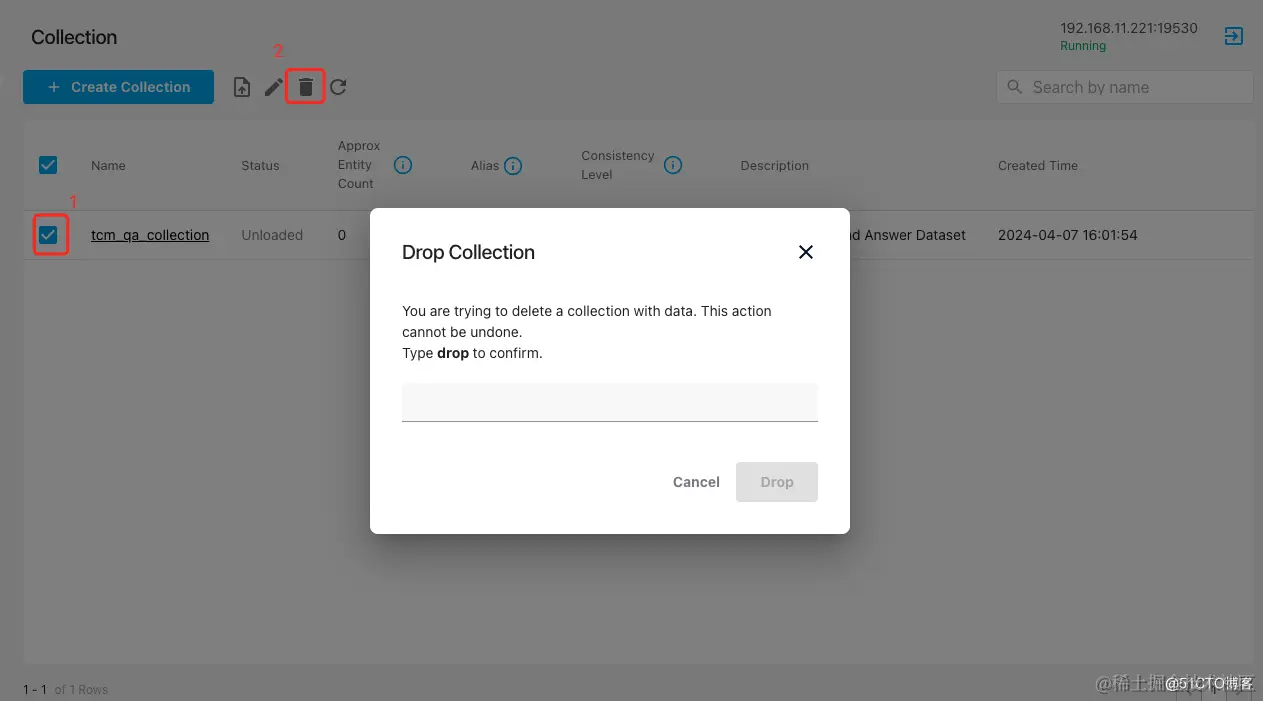Image resolution: width=1263 pixels, height=701 pixels.
Task: Uncheck the tcm_qa_collection row checkbox
Action: (48, 235)
